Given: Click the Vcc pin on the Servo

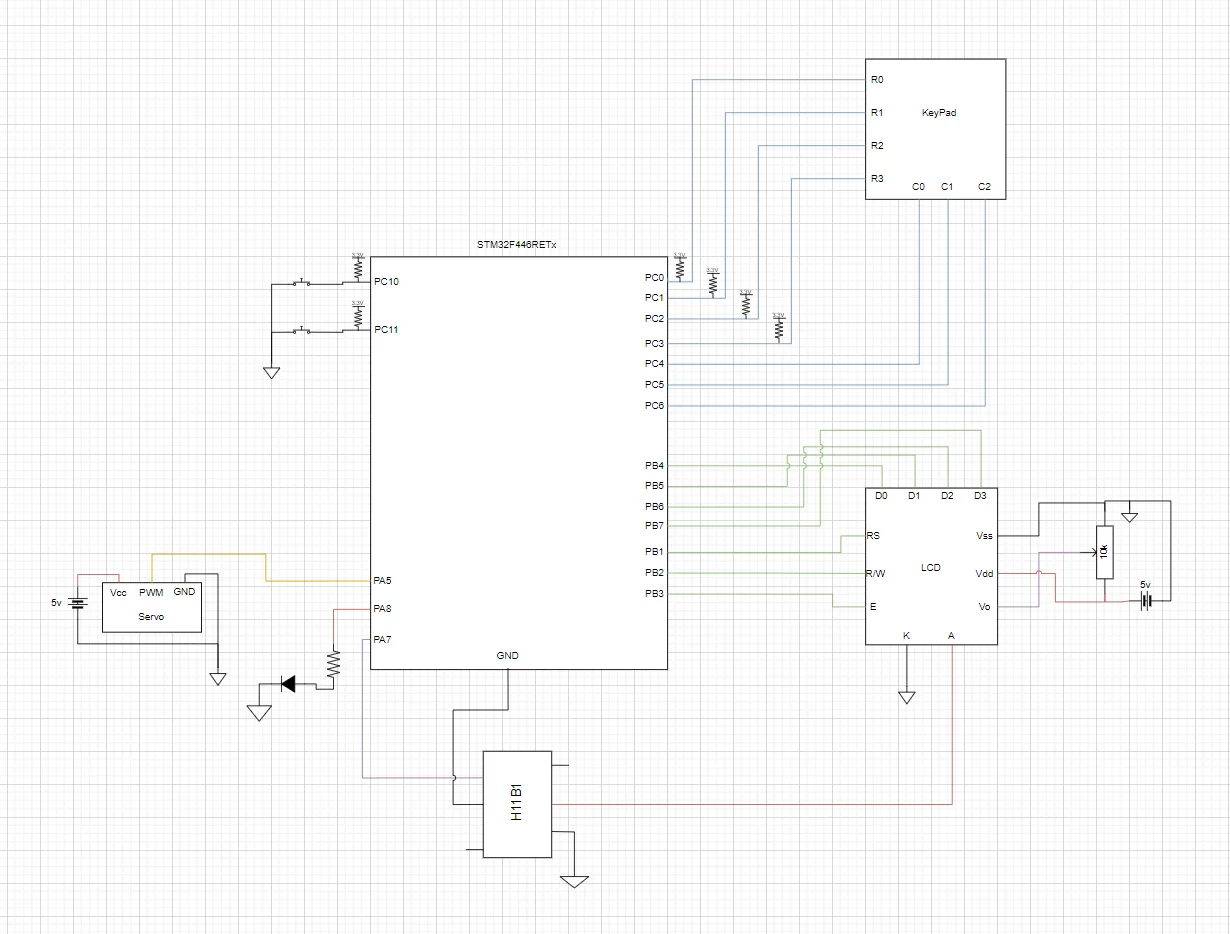Looking at the screenshot, I should click(118, 593).
